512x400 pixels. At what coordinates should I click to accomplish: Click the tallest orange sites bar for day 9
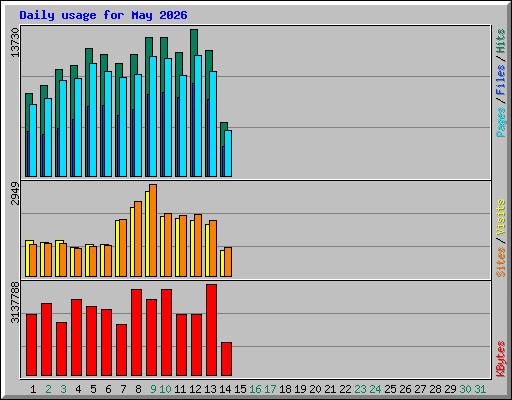click(x=153, y=230)
